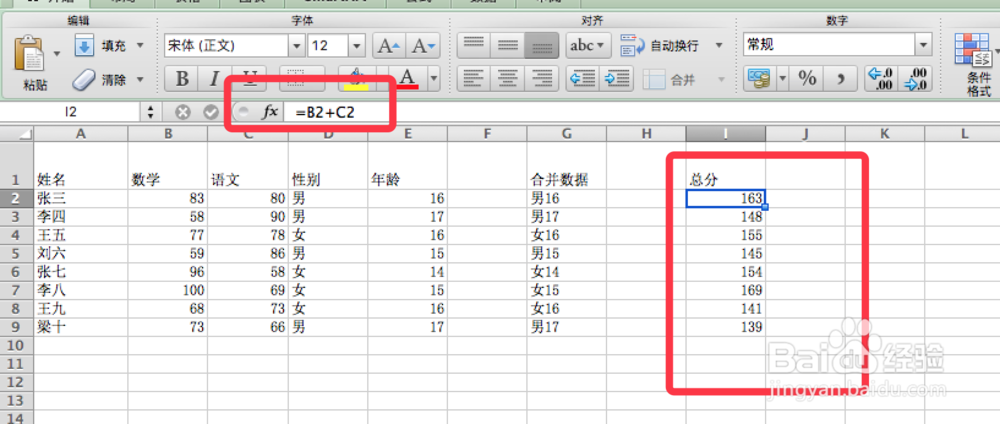The height and width of the screenshot is (424, 1000).
Task: Open number format dropdown 常规
Action: tap(923, 45)
